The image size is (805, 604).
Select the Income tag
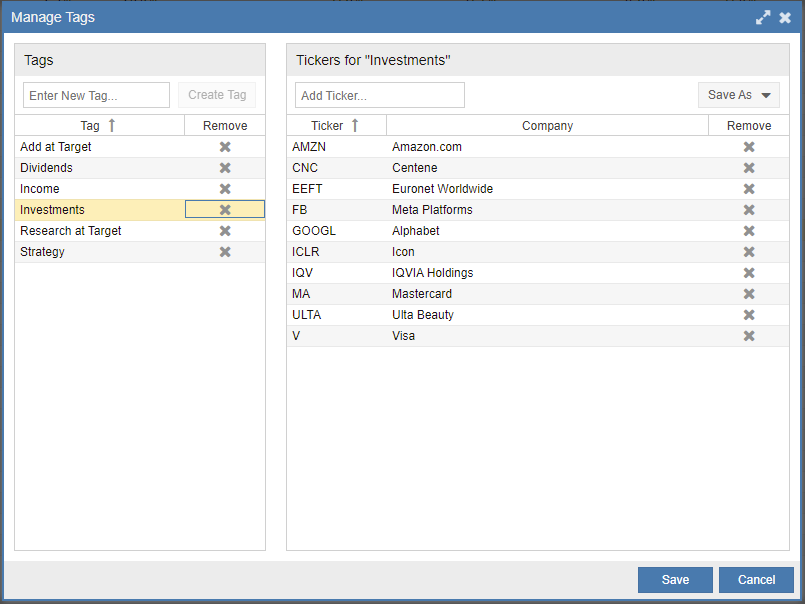(x=100, y=189)
